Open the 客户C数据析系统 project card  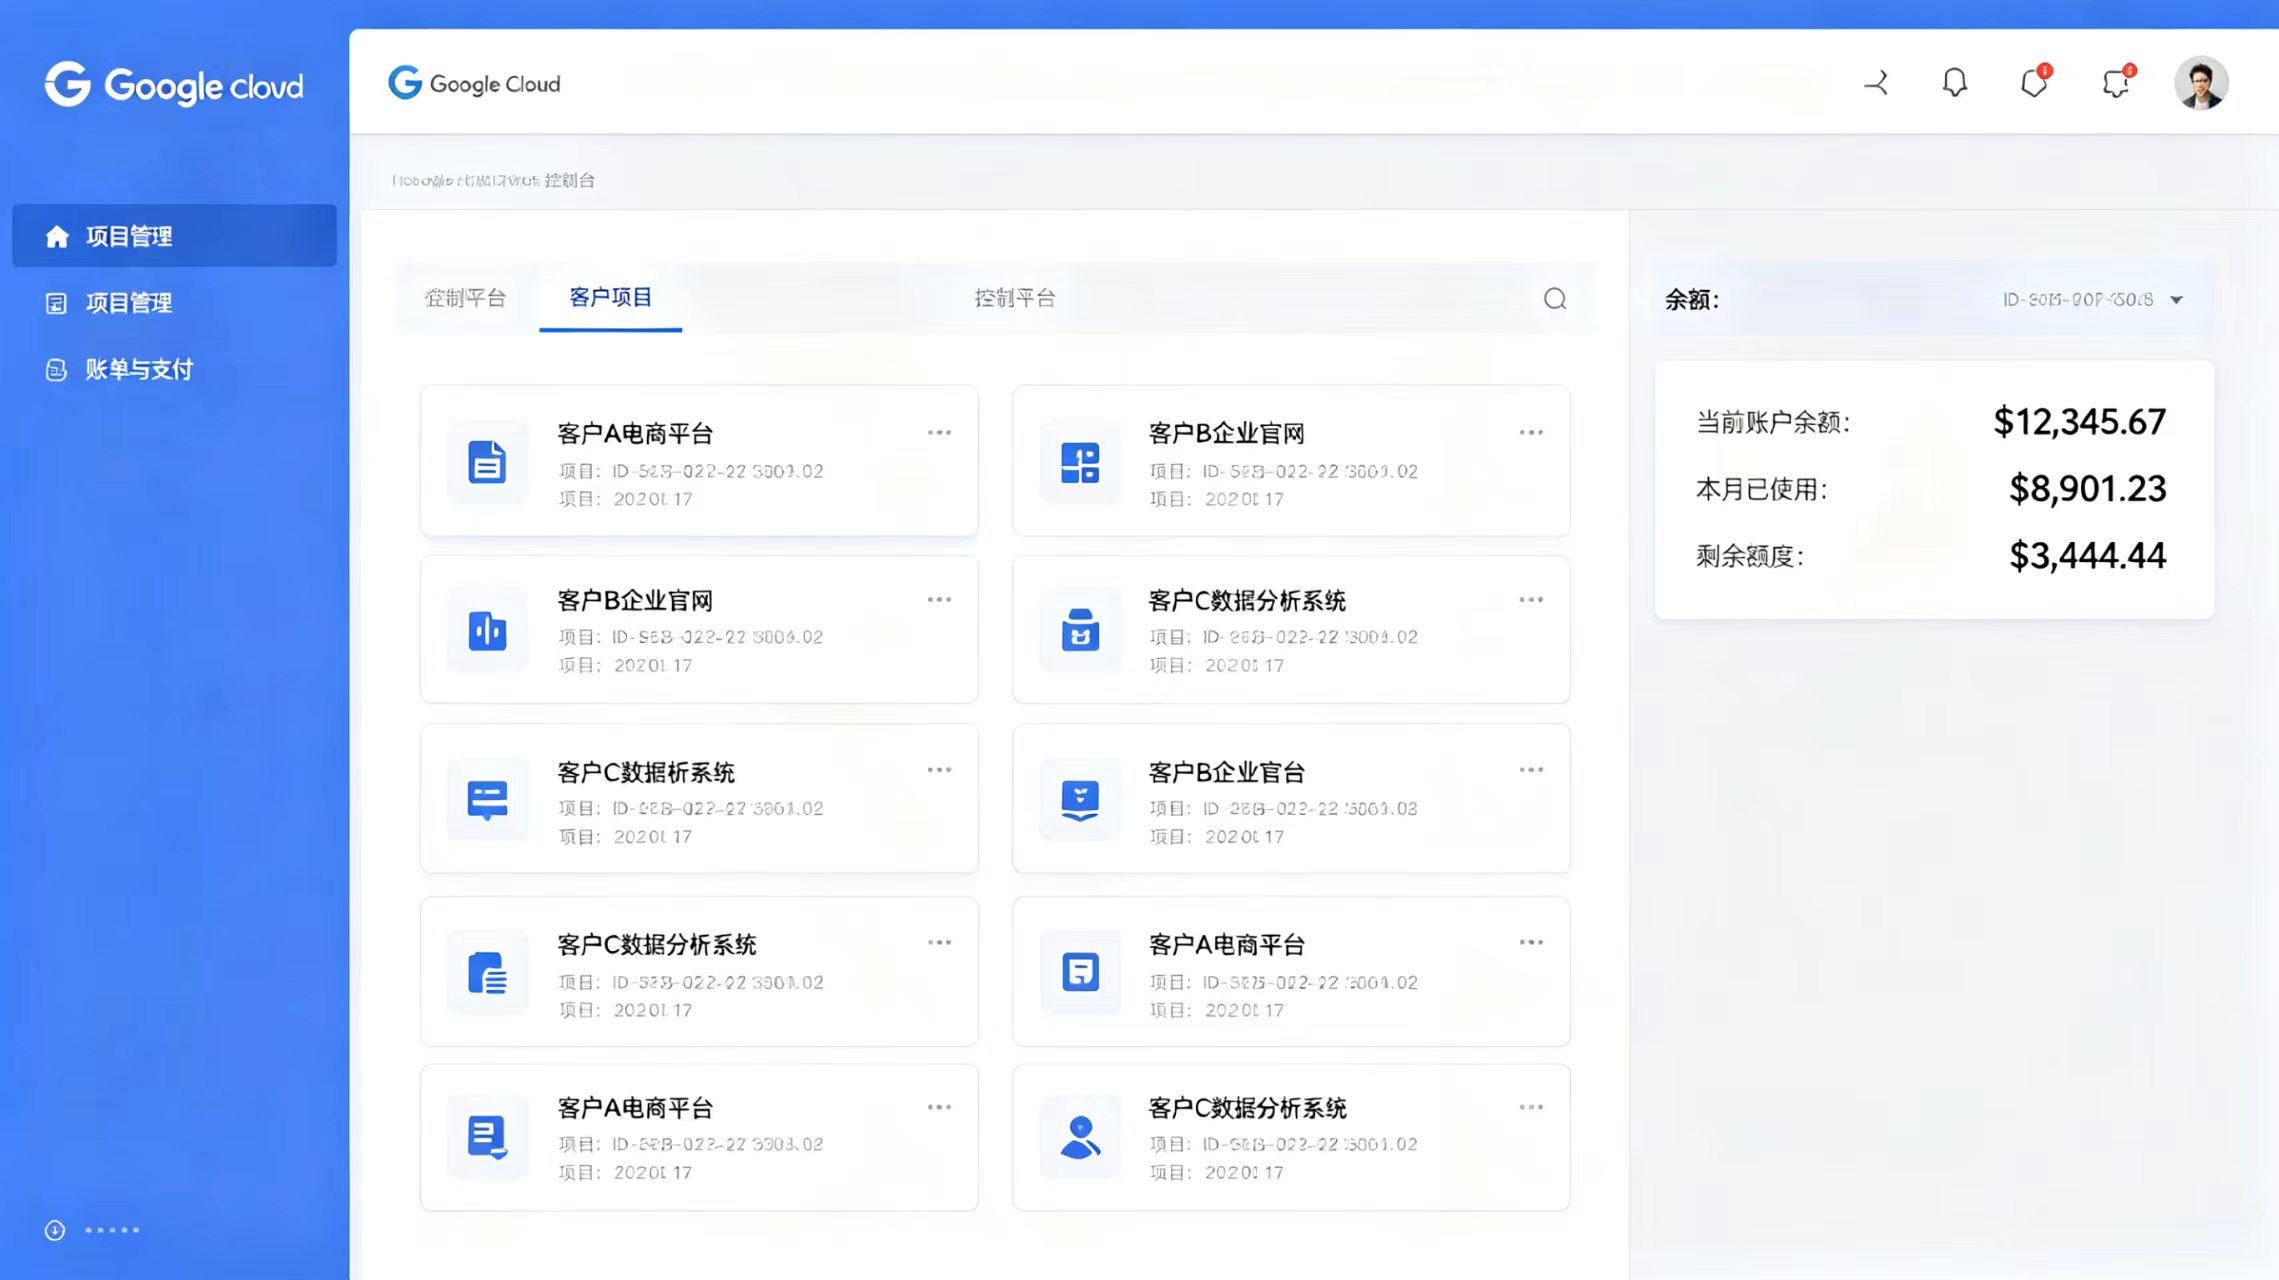[699, 799]
